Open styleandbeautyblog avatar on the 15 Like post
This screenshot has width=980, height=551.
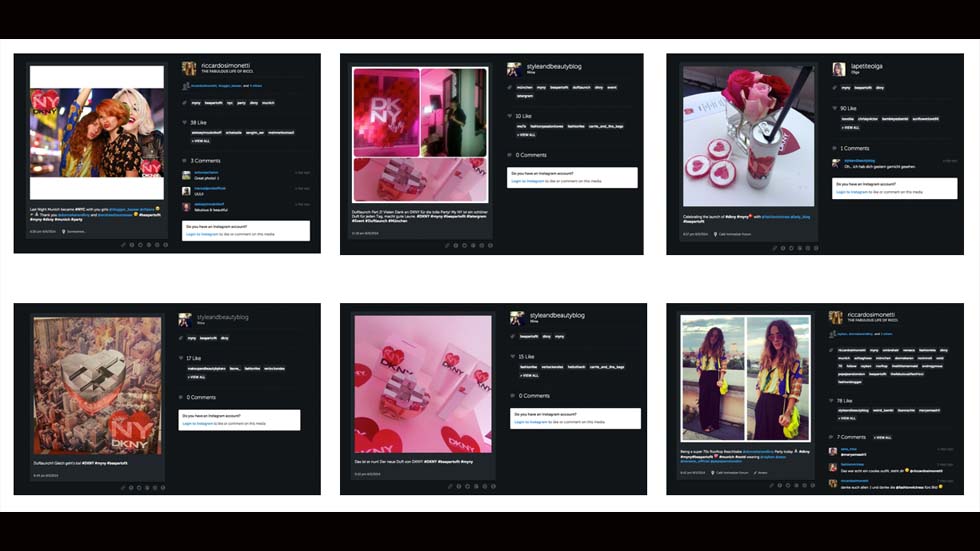pyautogui.click(x=517, y=318)
